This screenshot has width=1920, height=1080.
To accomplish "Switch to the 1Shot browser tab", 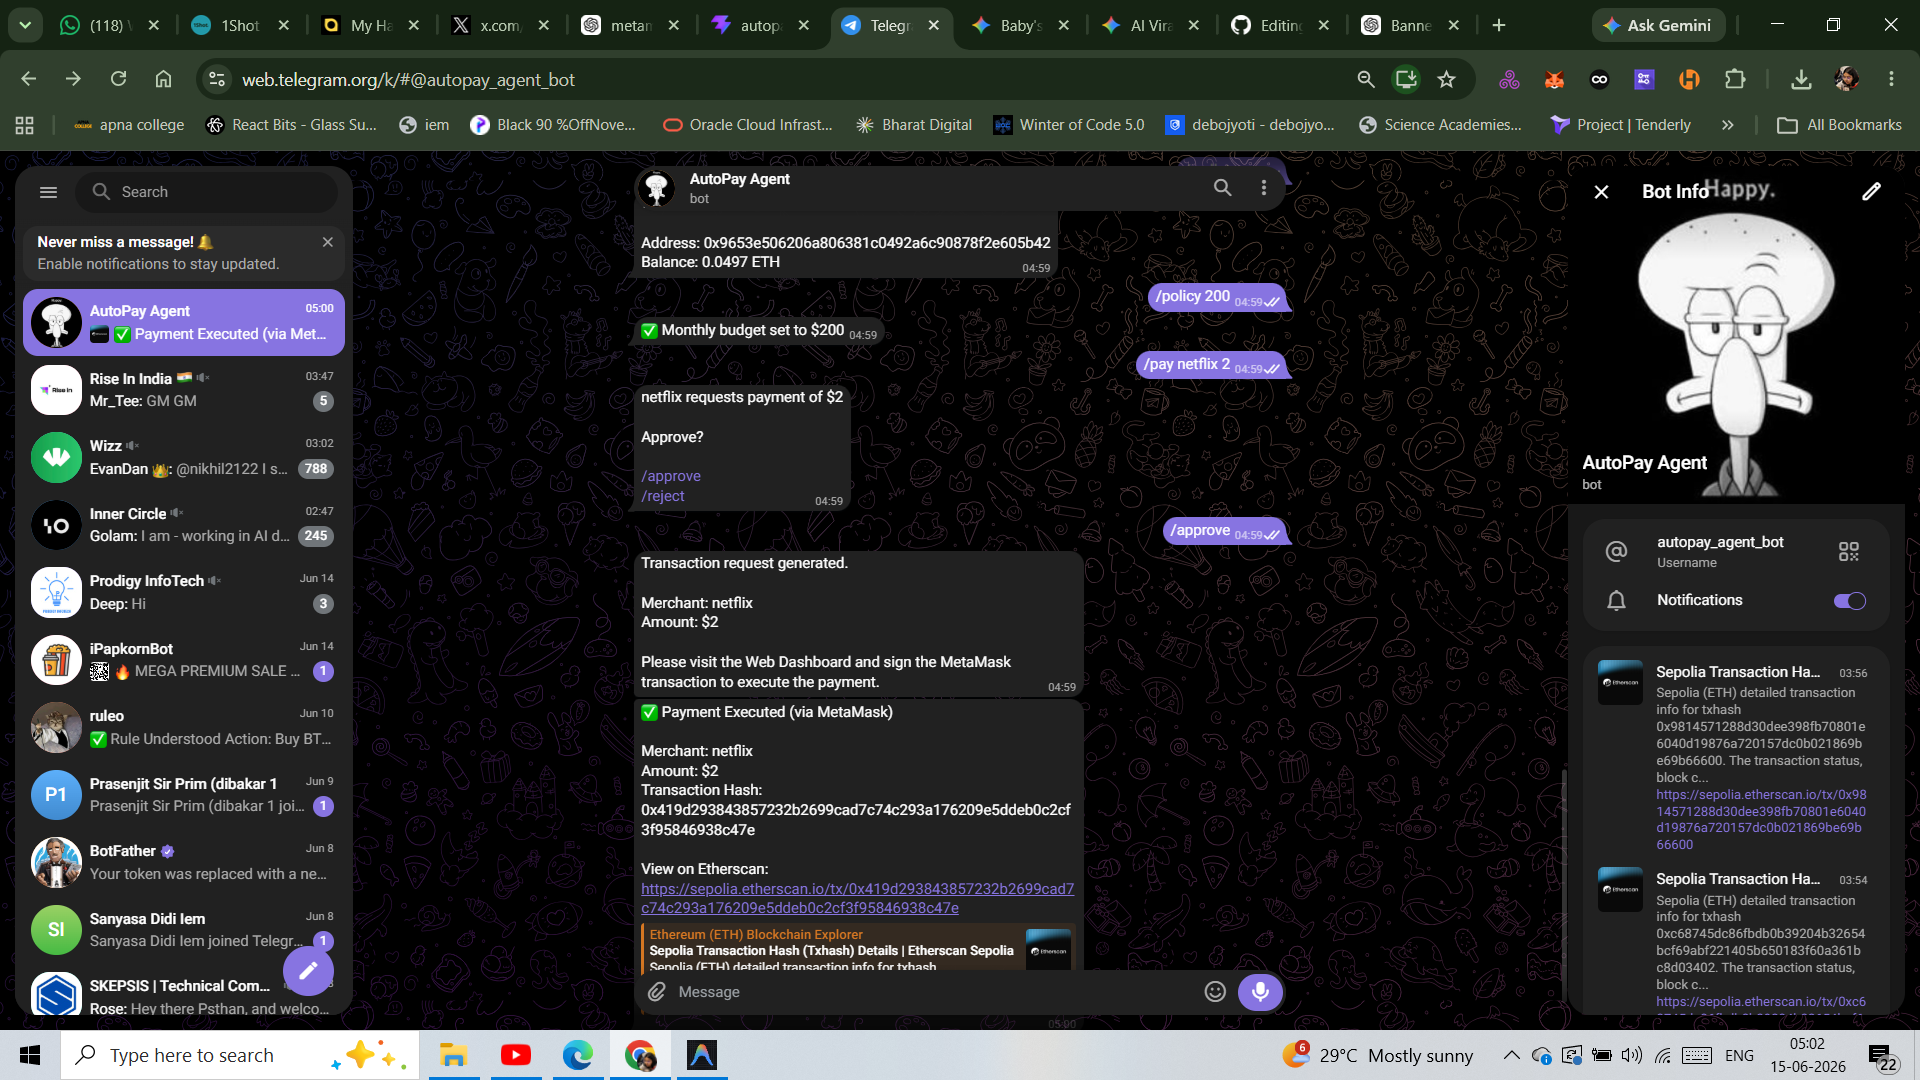I will [239, 26].
